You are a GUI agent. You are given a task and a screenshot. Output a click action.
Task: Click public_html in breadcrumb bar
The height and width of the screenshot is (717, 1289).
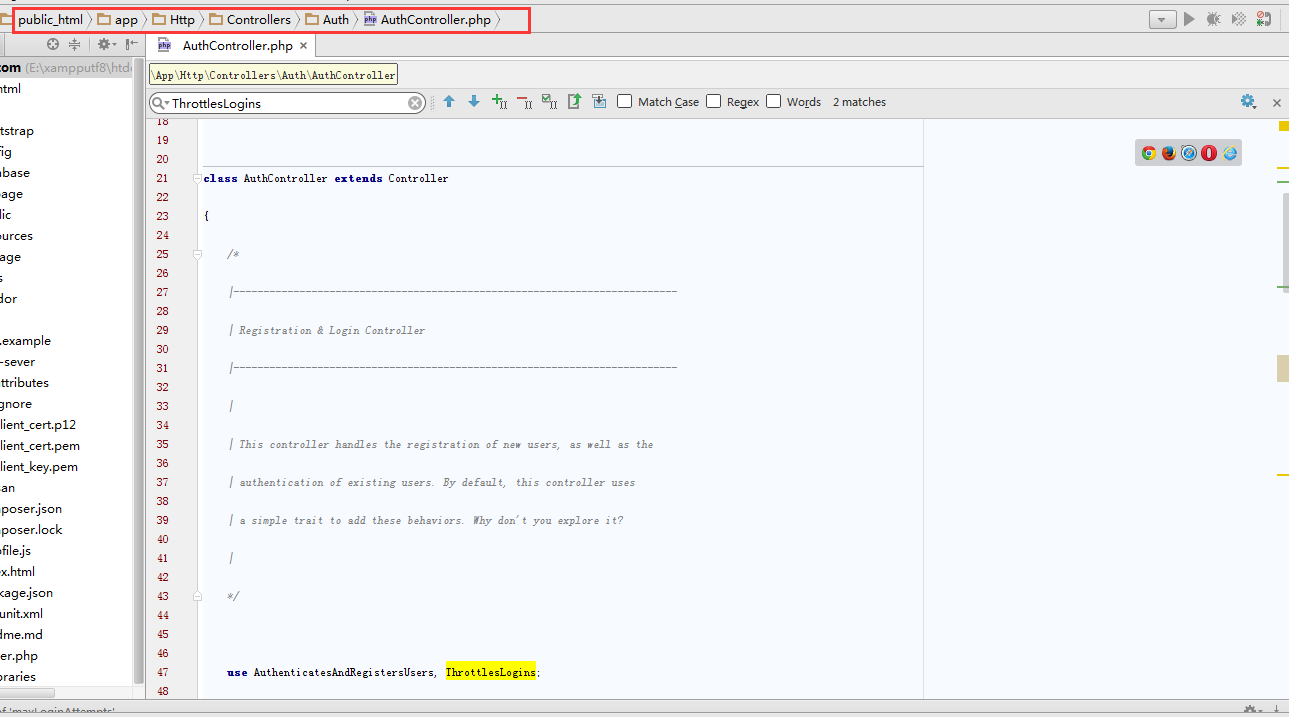pos(50,19)
